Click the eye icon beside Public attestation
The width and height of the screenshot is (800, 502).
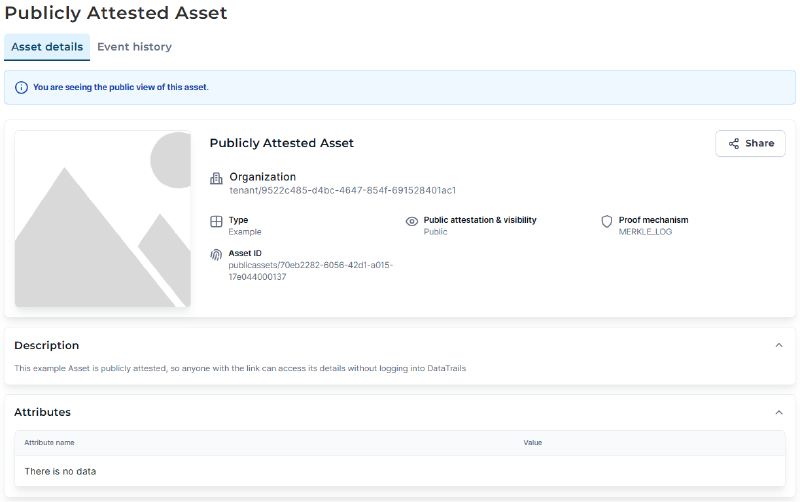(x=411, y=221)
